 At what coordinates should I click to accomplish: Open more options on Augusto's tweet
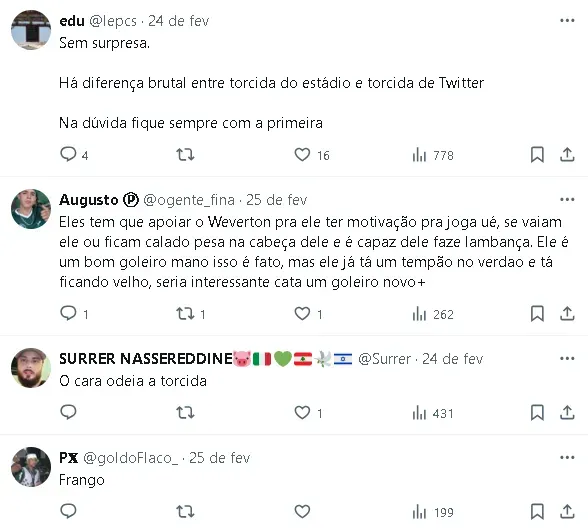(x=567, y=200)
